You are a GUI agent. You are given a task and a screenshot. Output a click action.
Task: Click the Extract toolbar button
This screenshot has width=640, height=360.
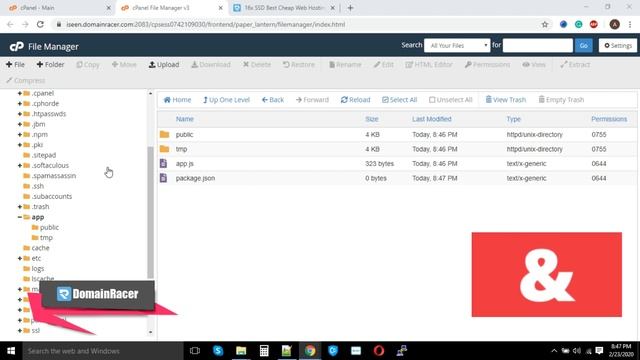click(x=575, y=64)
